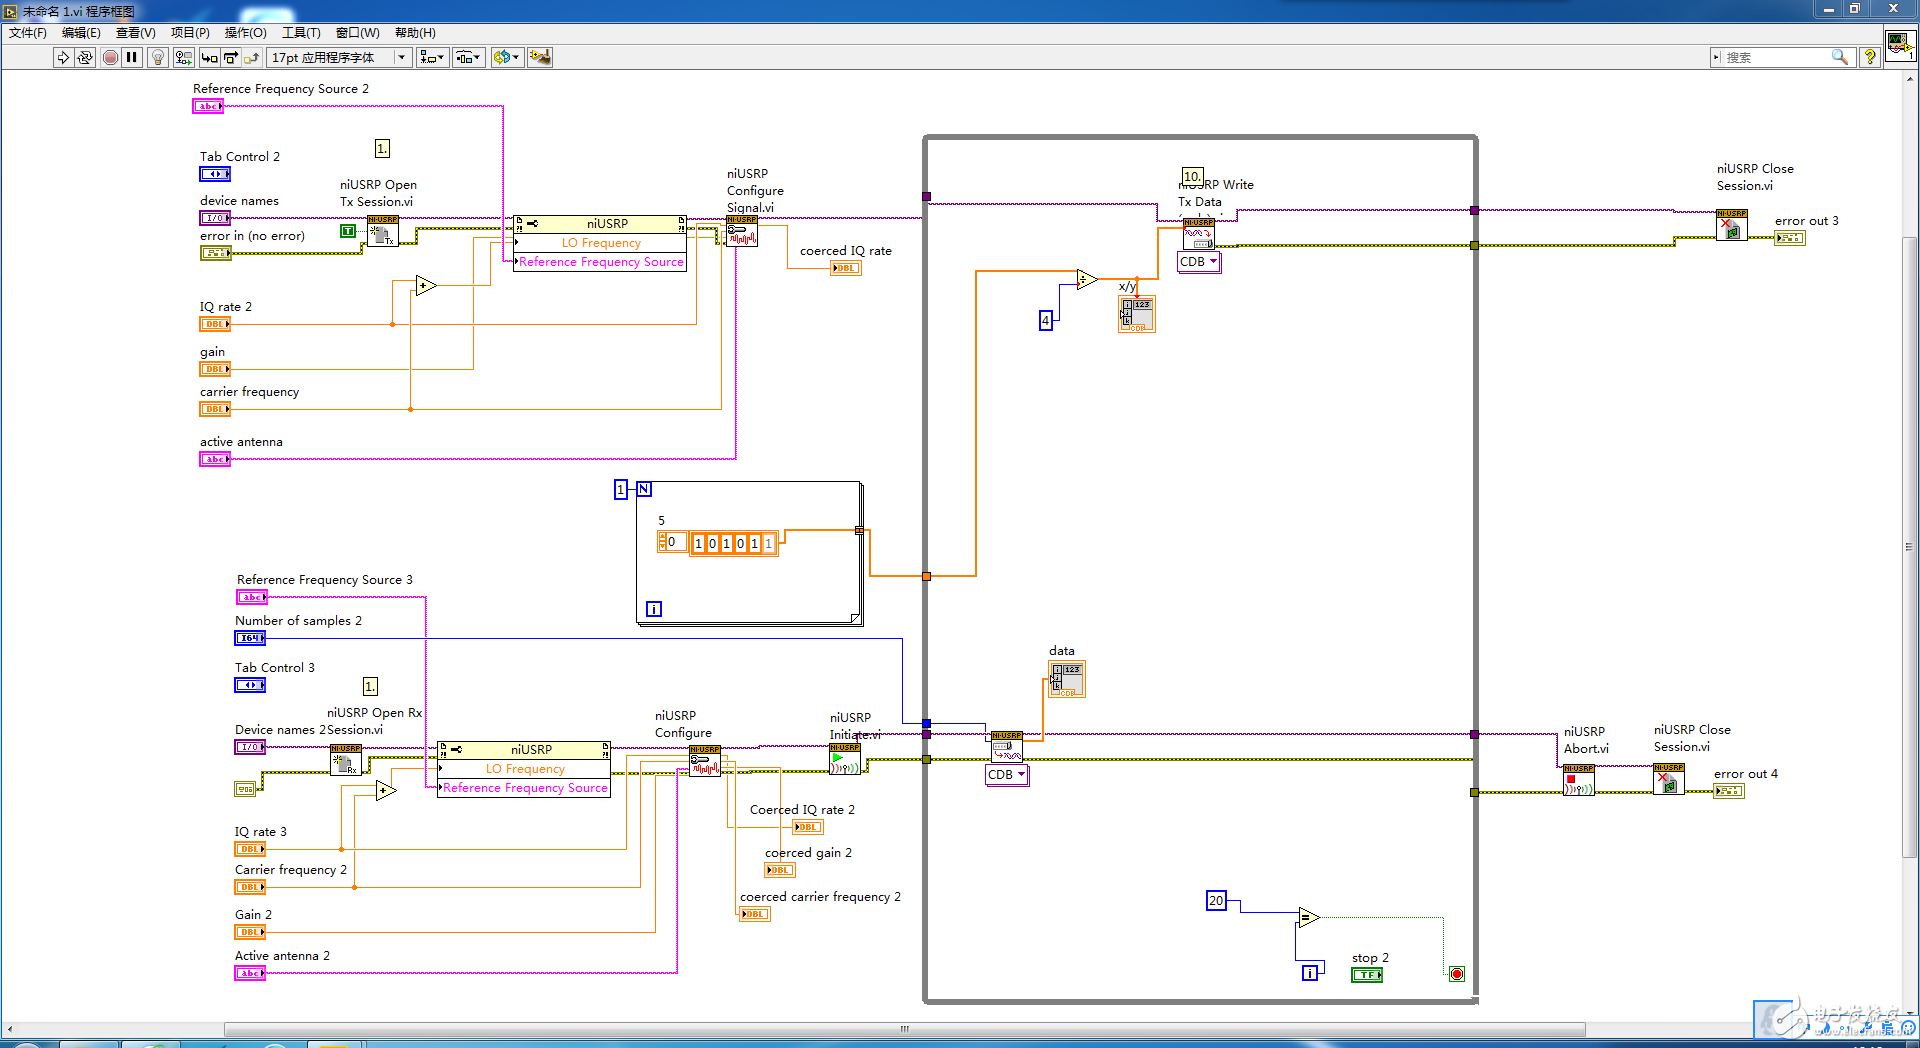The width and height of the screenshot is (1920, 1048).
Task: Click the Clean Up Diagram broom icon
Action: [x=540, y=57]
